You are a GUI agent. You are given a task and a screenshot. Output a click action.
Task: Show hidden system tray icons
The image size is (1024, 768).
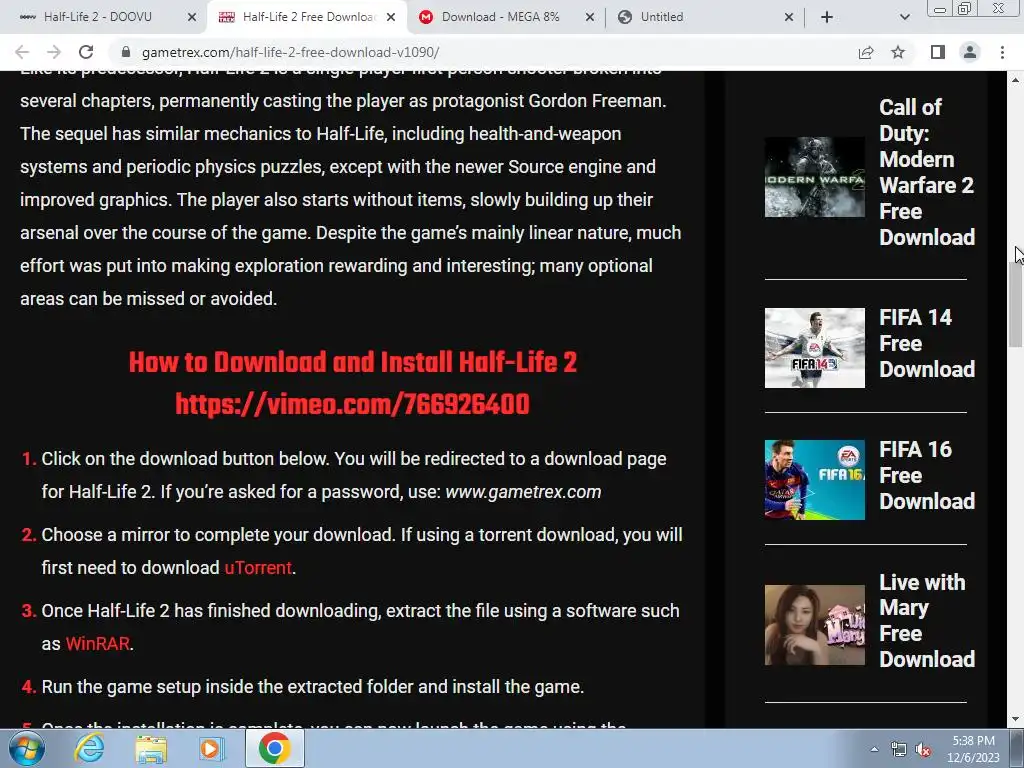point(874,749)
